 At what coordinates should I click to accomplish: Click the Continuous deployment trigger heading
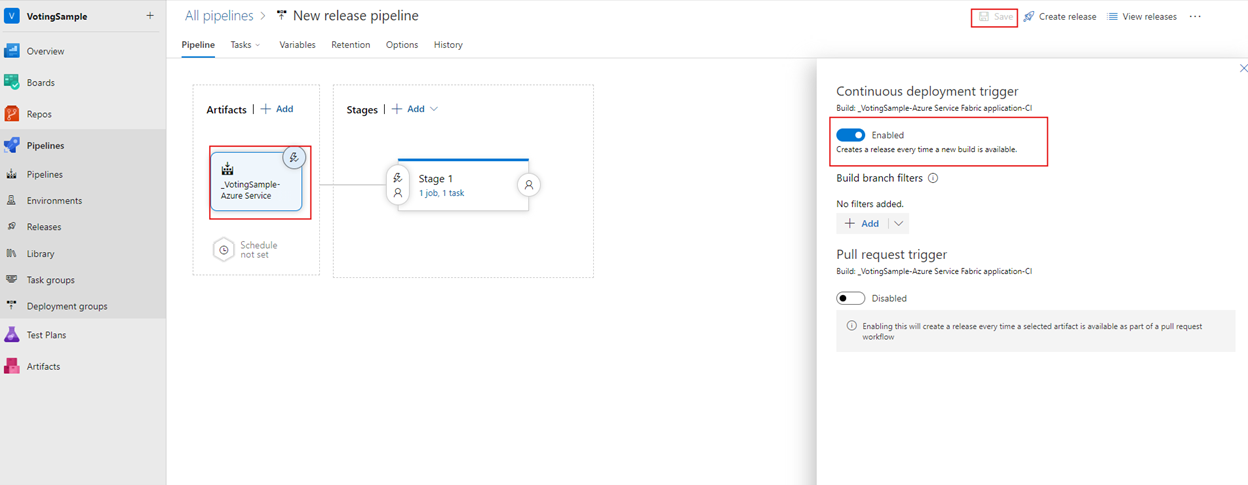click(x=927, y=91)
